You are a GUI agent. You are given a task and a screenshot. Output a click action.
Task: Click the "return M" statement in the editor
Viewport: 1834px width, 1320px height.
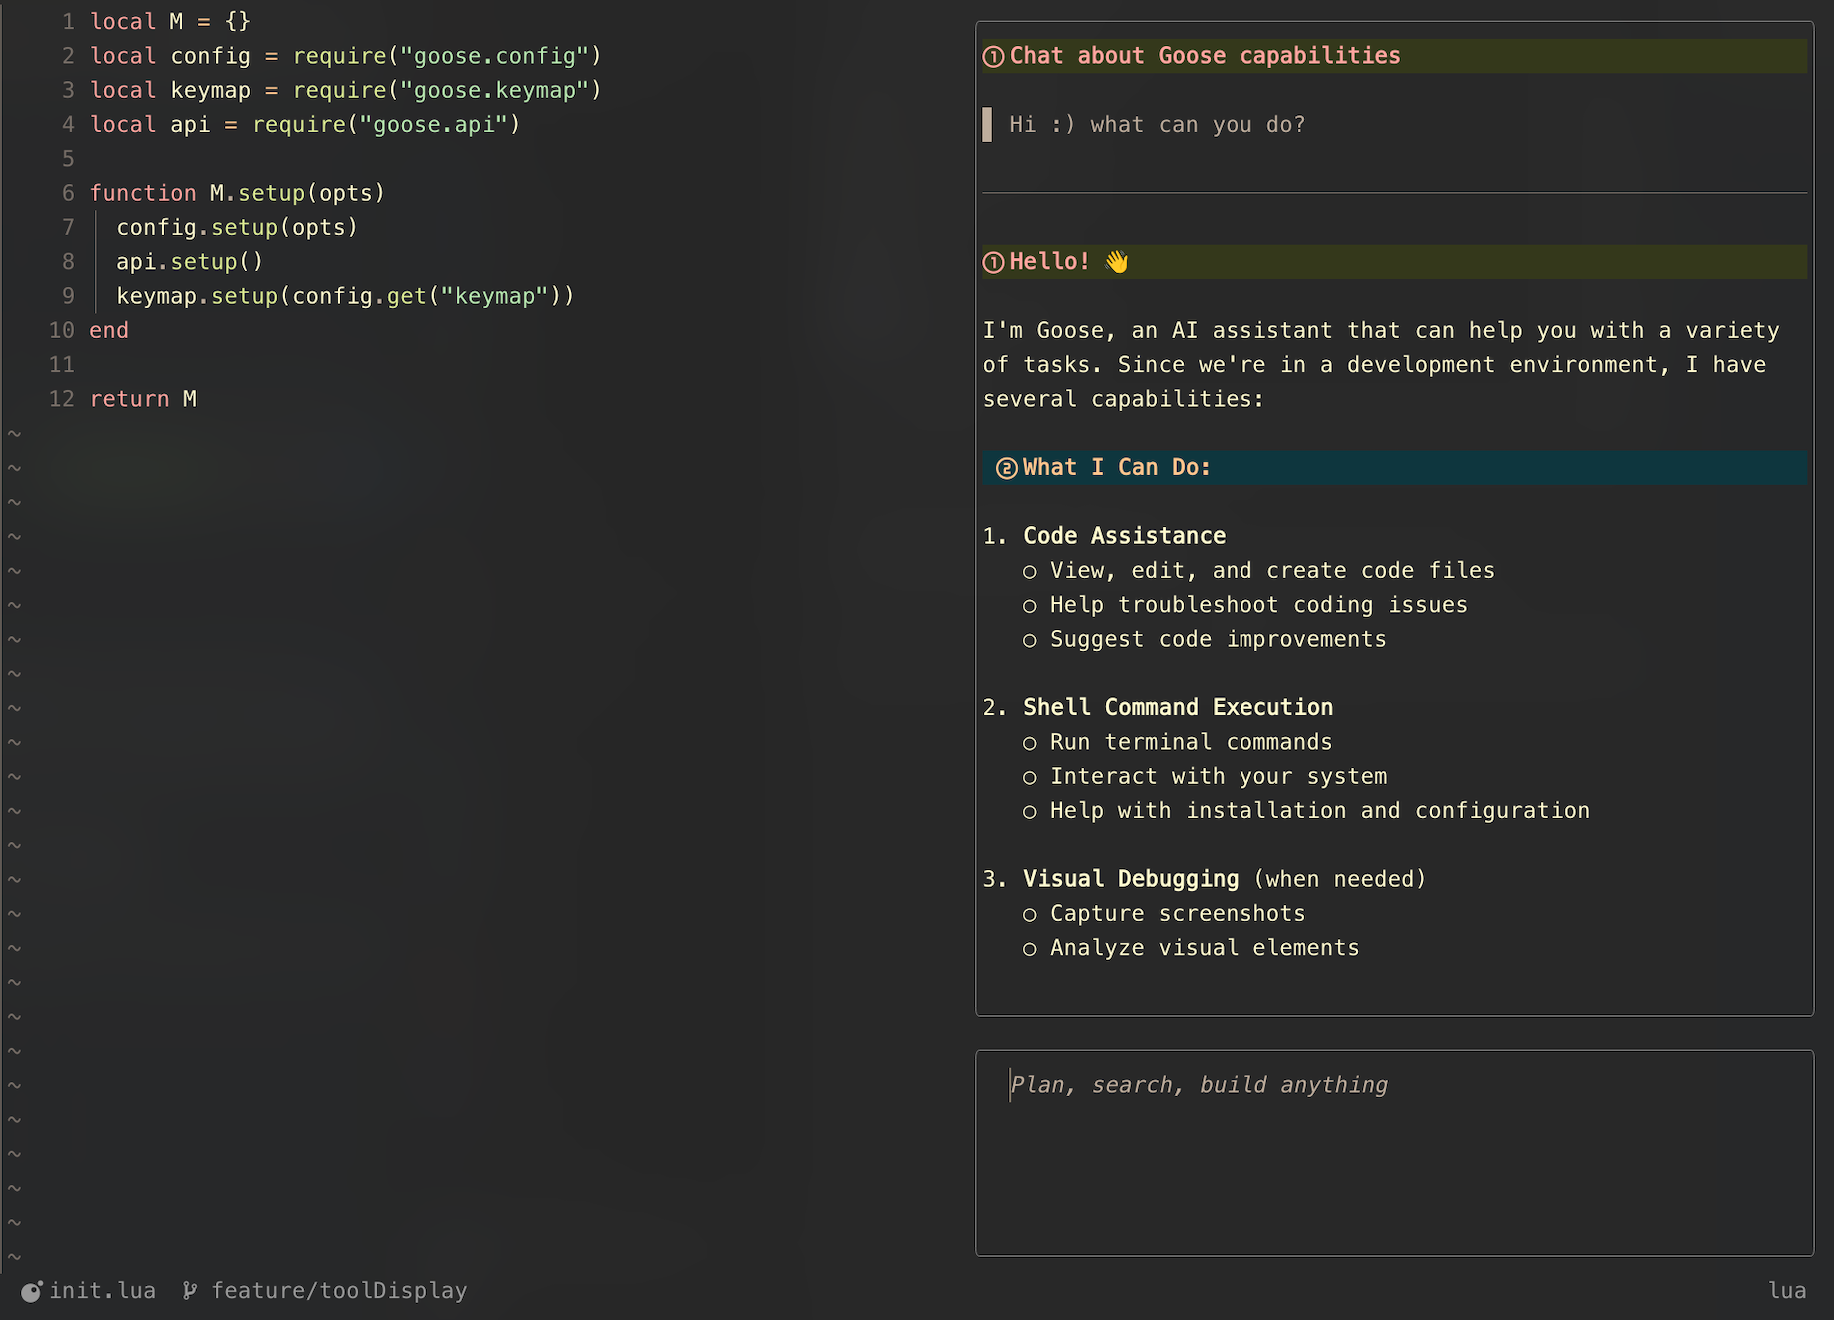(143, 399)
